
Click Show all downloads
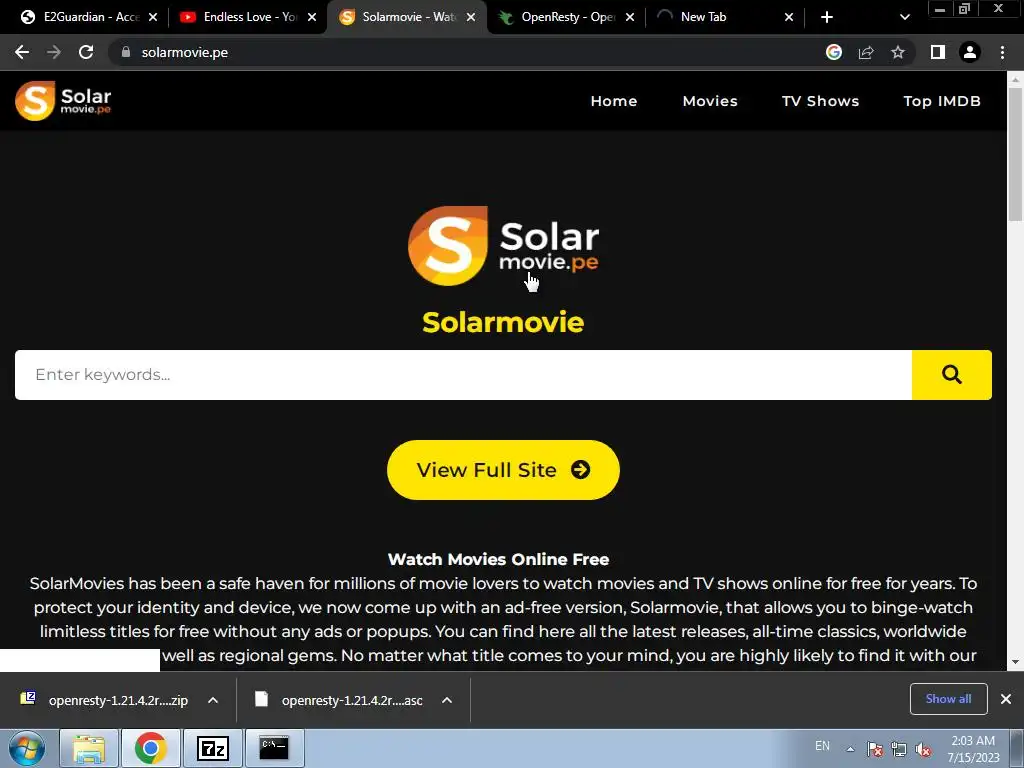tap(948, 699)
